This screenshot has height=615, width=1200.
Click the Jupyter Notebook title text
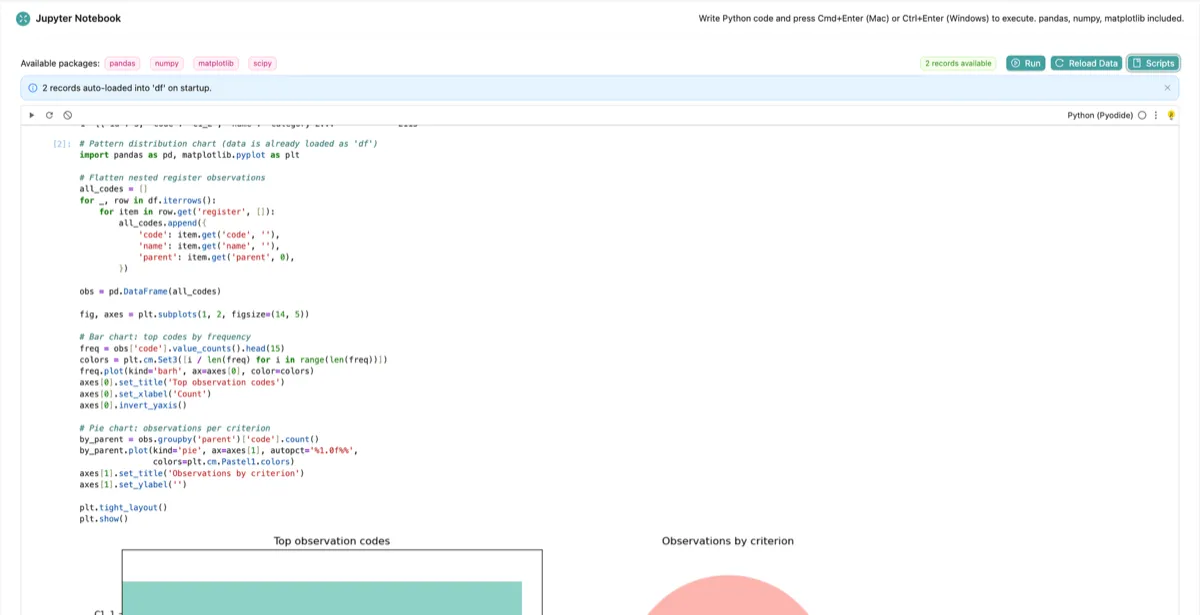[79, 19]
